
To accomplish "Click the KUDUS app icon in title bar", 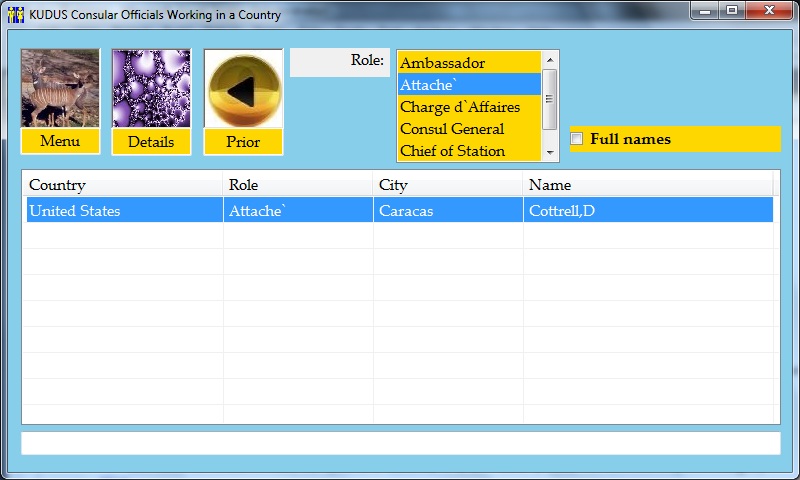I will coord(15,15).
